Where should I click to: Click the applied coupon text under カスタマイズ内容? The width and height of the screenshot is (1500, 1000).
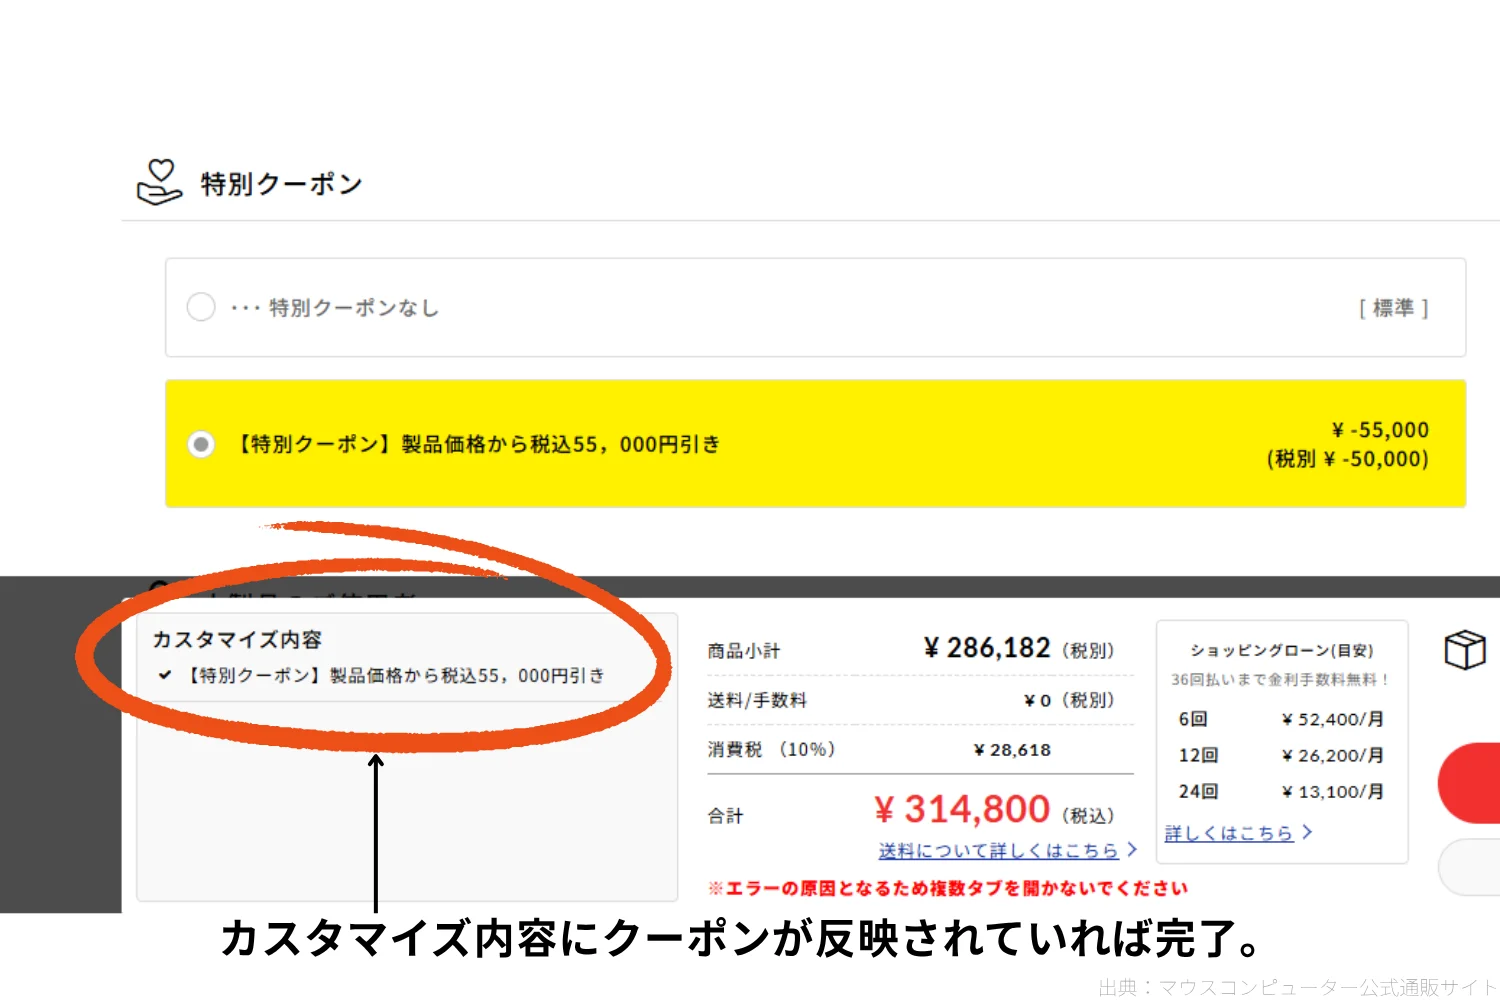396,676
